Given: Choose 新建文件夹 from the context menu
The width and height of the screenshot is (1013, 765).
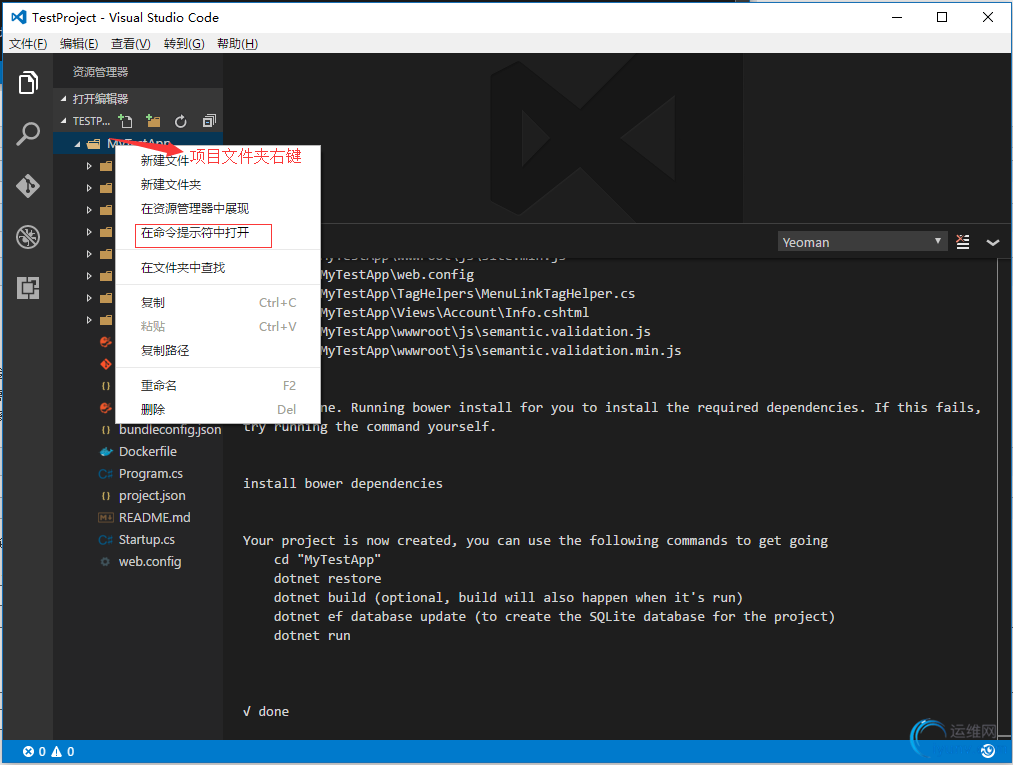Looking at the screenshot, I should pyautogui.click(x=218, y=185).
